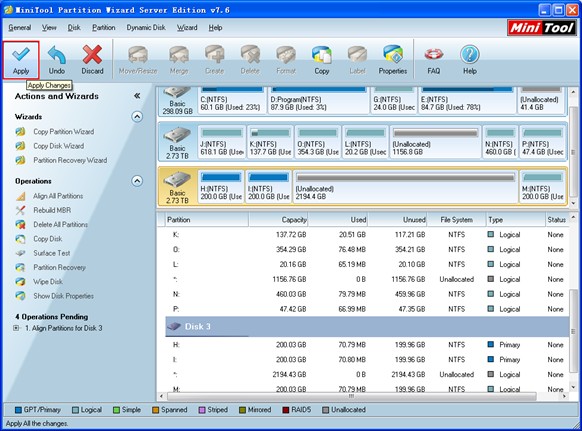Select the M:(NTFS) partition block in disk map
This screenshot has height=431, width=582.
543,186
